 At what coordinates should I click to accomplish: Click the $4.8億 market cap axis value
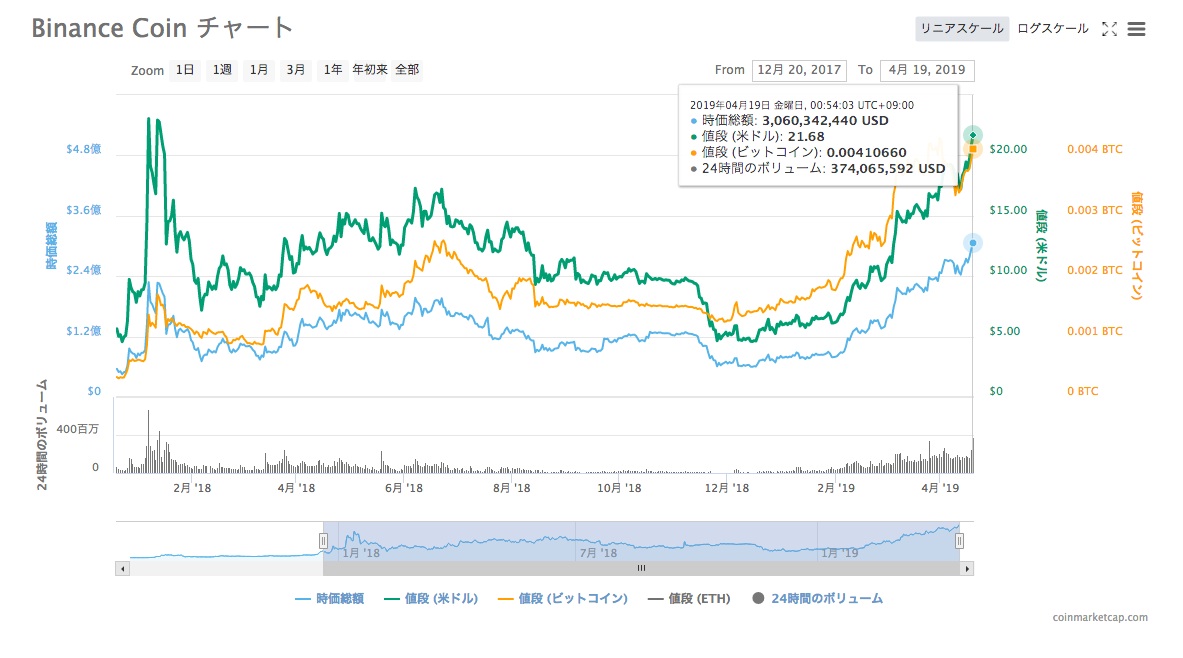(x=83, y=149)
